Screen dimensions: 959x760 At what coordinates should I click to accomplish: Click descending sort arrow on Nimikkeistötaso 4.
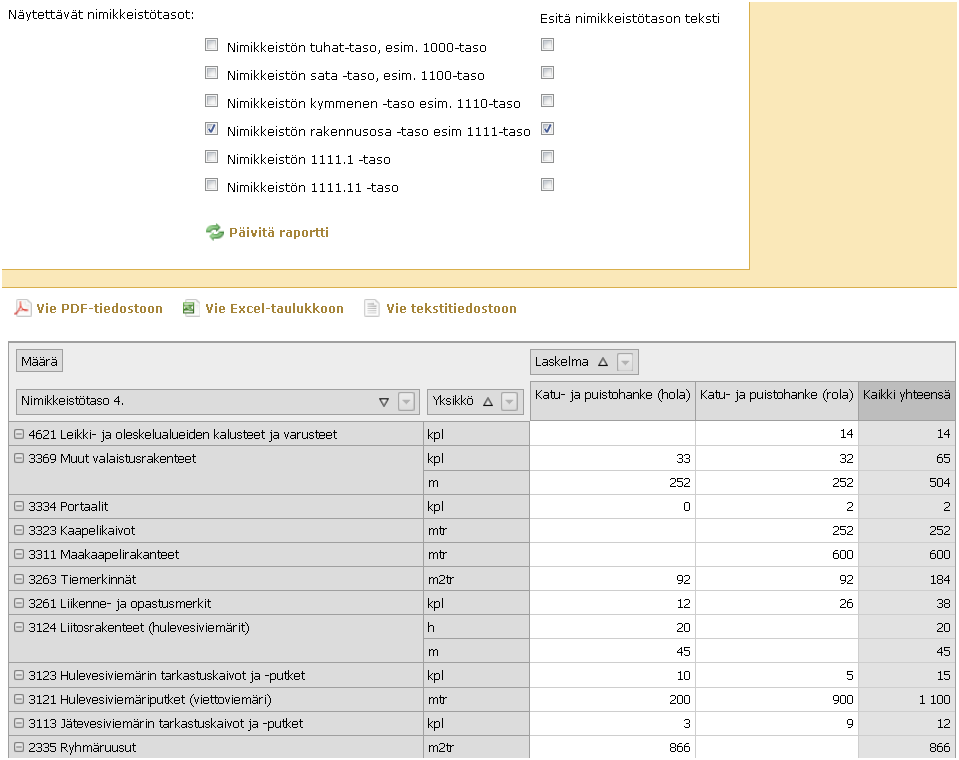384,402
